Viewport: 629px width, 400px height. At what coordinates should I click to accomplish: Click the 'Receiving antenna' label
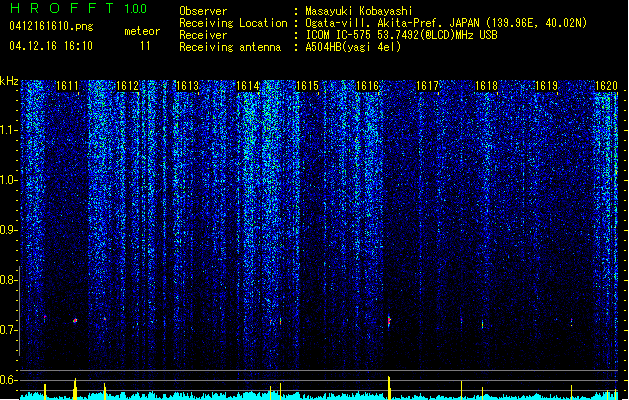(x=230, y=47)
